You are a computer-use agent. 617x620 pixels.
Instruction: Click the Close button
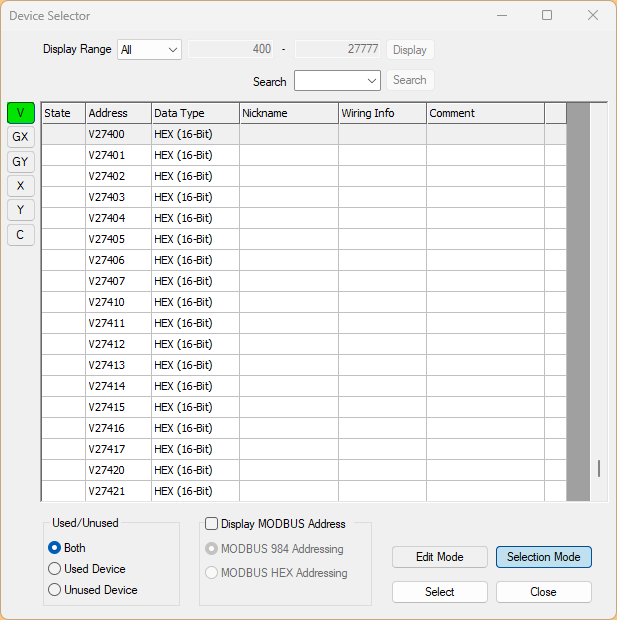pos(543,592)
